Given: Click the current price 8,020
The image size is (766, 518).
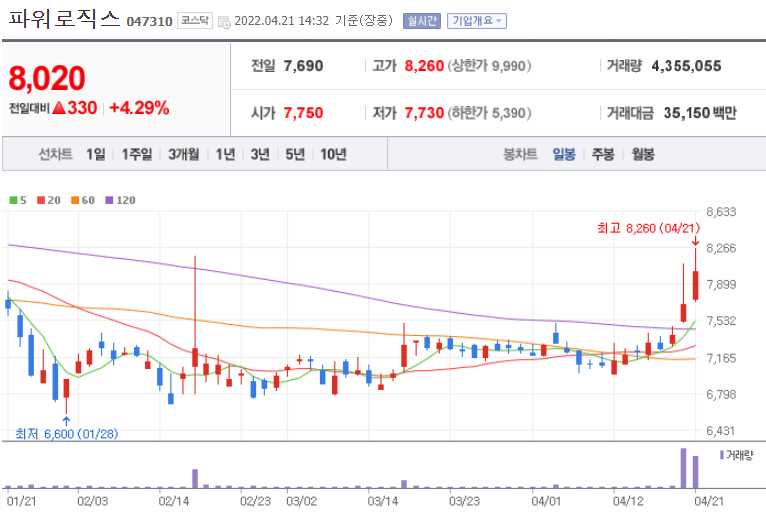Looking at the screenshot, I should pyautogui.click(x=47, y=78).
